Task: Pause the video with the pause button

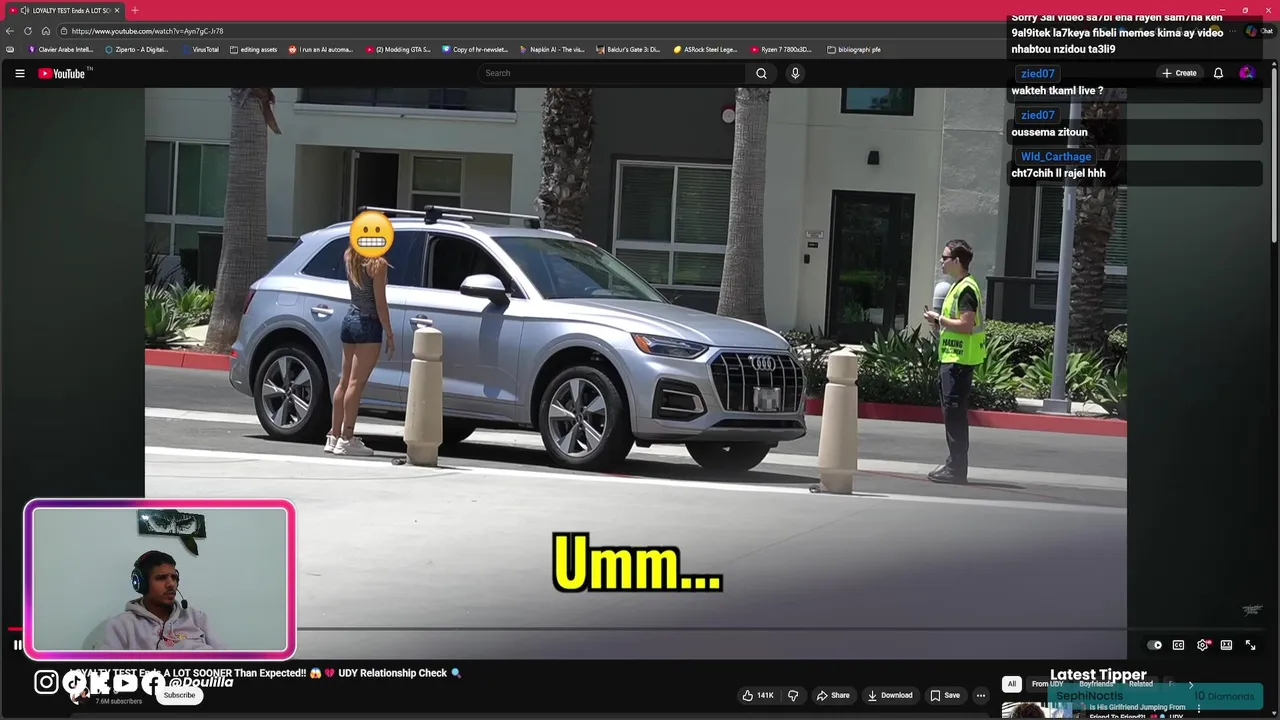Action: point(17,645)
